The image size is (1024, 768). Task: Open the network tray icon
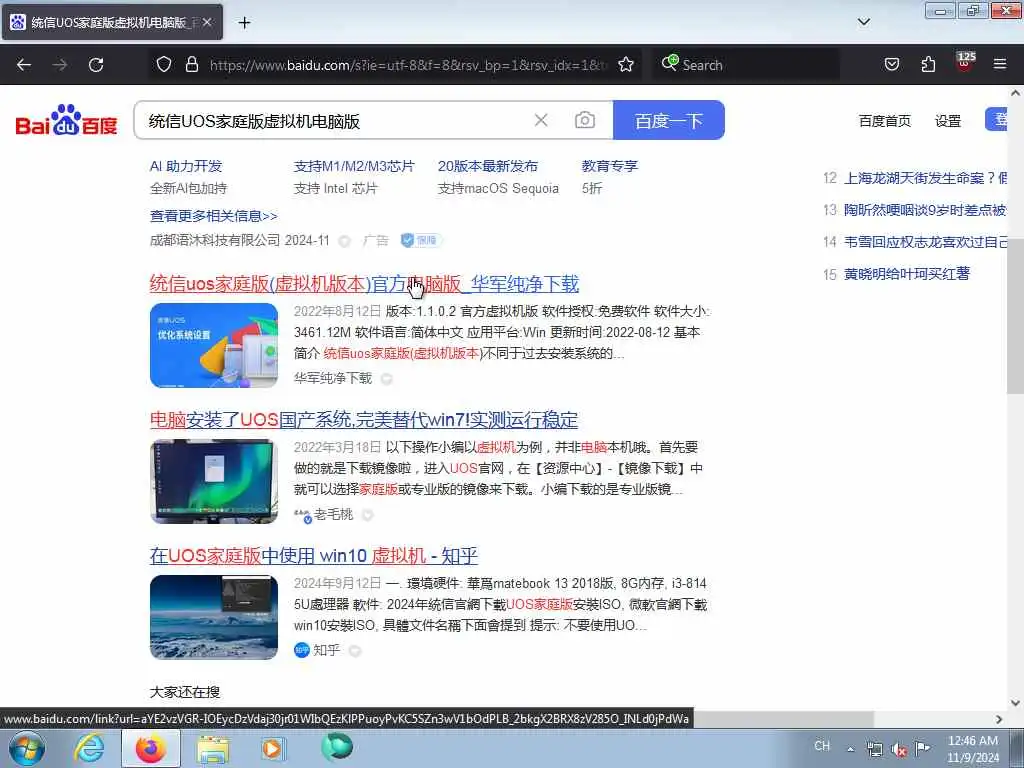point(875,749)
